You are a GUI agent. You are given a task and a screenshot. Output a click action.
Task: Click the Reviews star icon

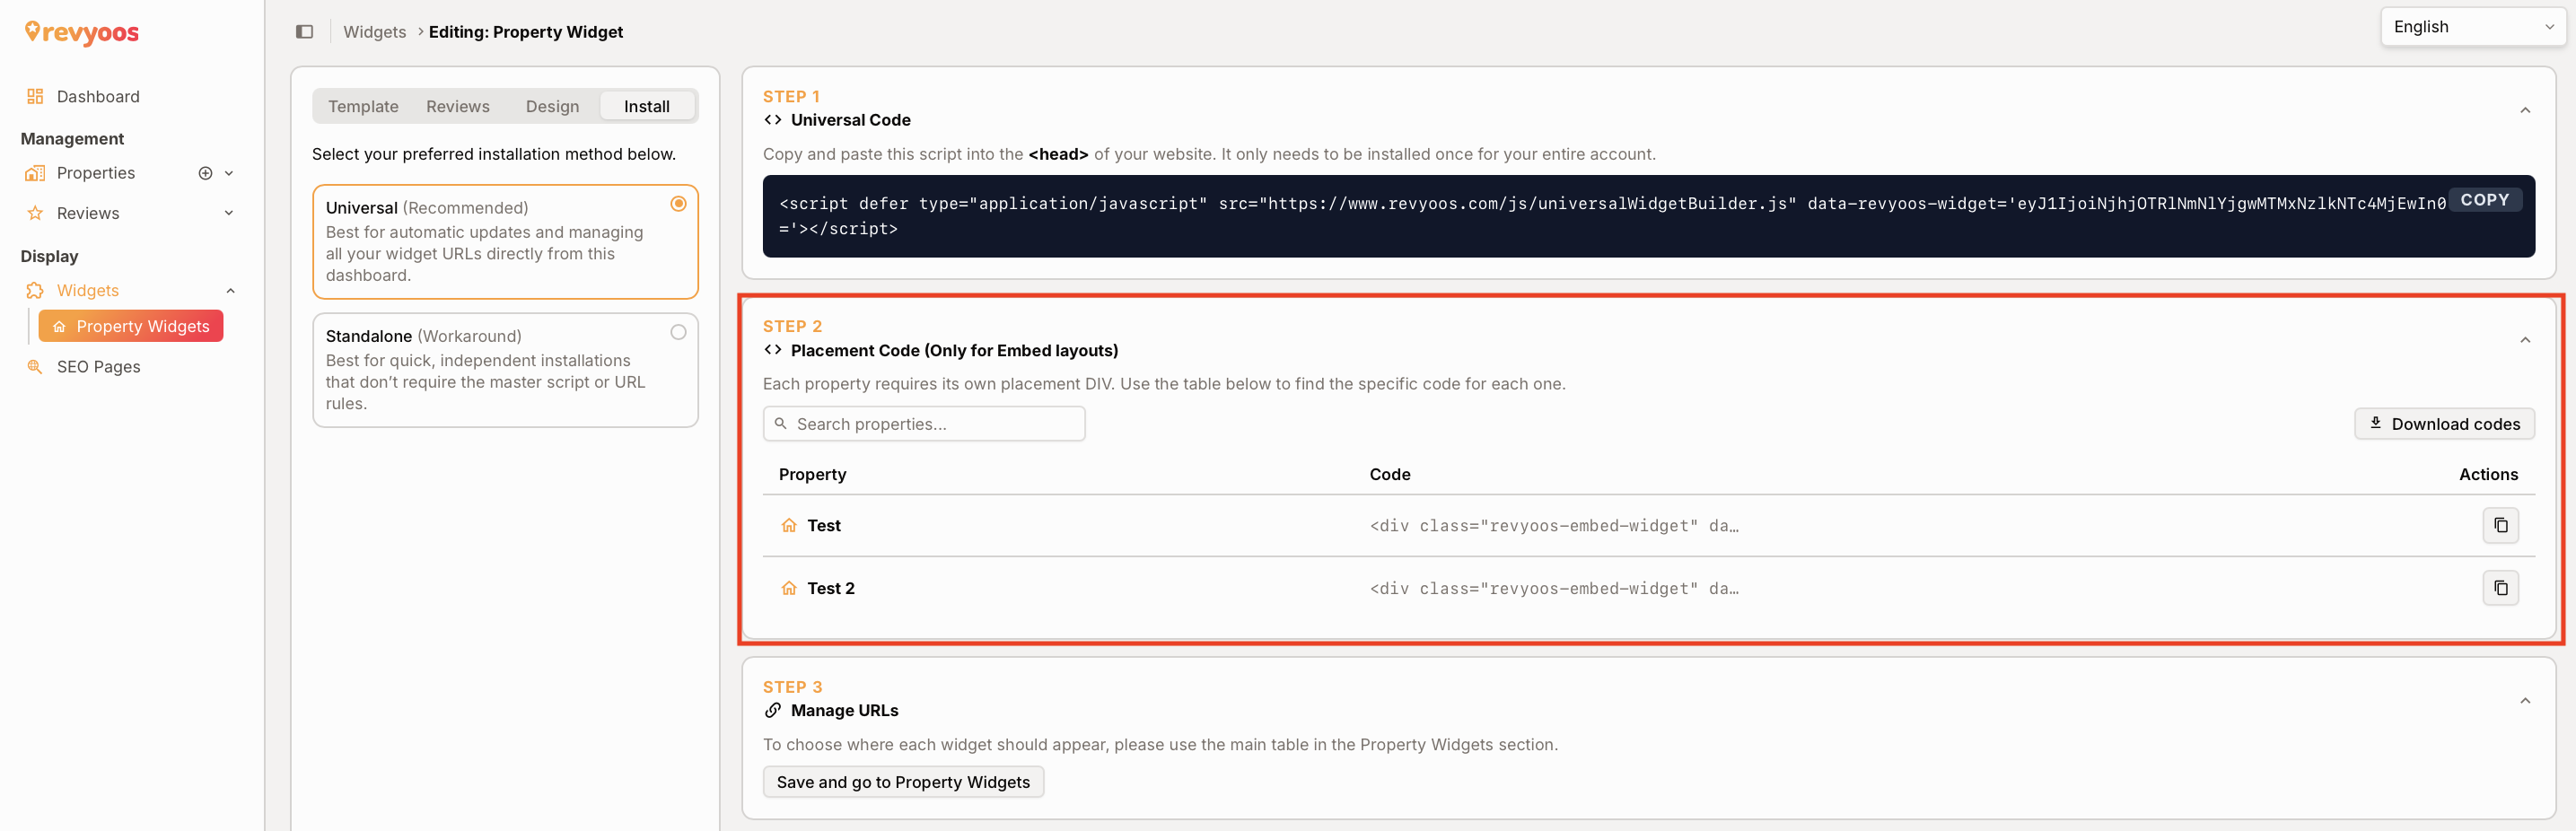[x=35, y=213]
